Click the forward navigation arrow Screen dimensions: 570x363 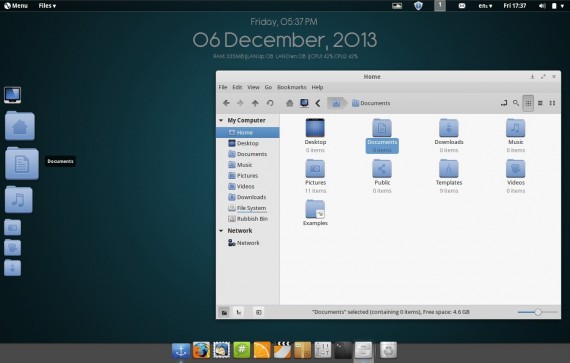tap(240, 103)
